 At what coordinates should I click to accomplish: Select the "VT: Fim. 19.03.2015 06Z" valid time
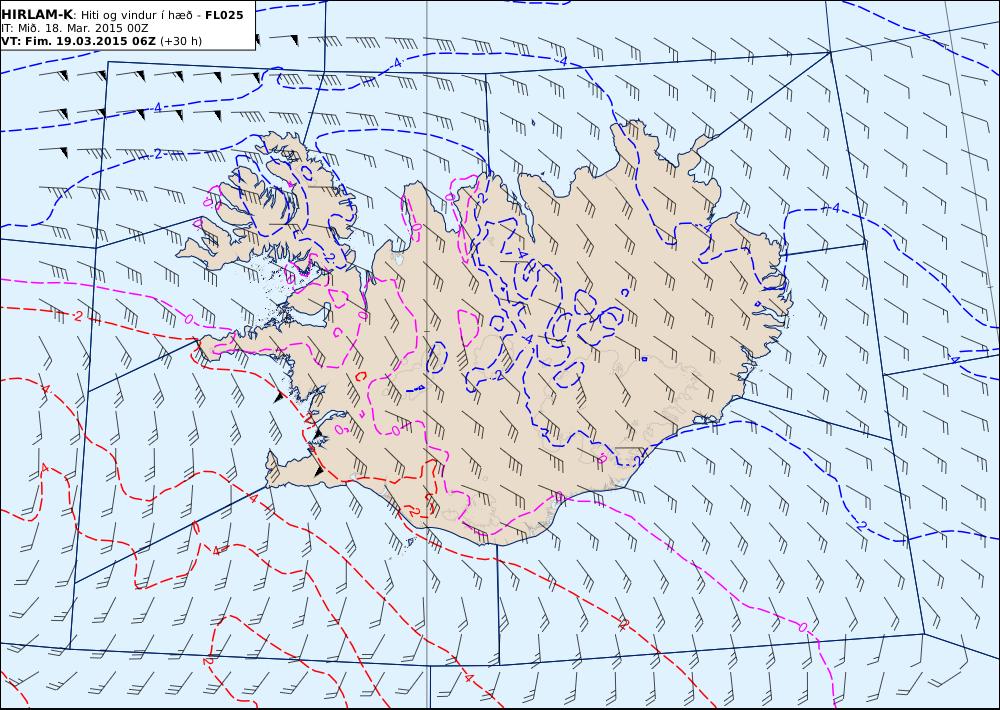78,41
